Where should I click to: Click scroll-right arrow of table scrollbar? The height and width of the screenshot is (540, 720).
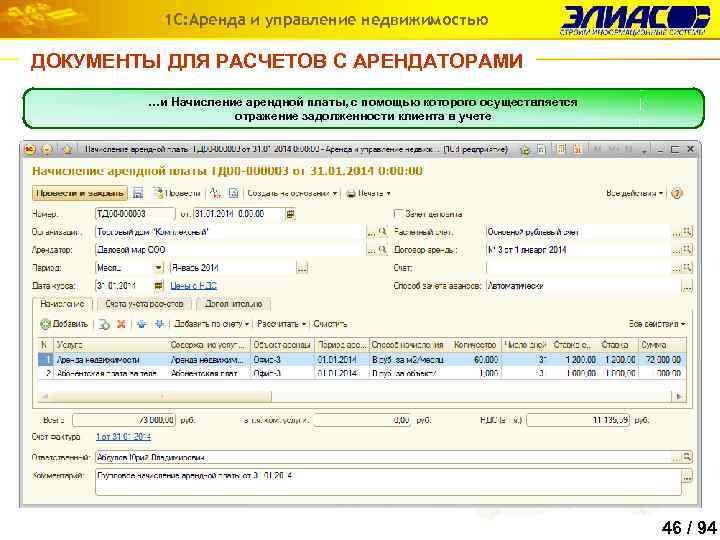(680, 396)
